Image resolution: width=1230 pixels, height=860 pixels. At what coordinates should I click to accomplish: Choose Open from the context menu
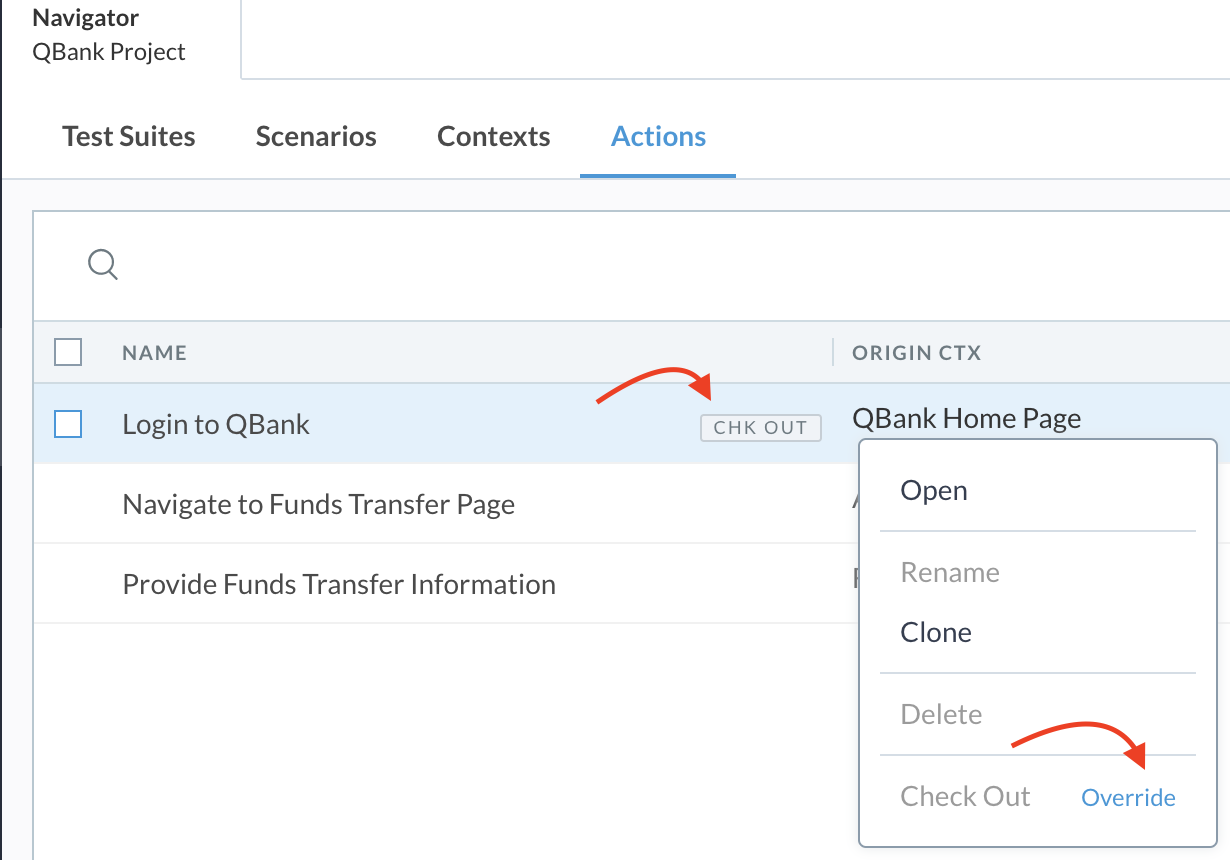click(934, 490)
